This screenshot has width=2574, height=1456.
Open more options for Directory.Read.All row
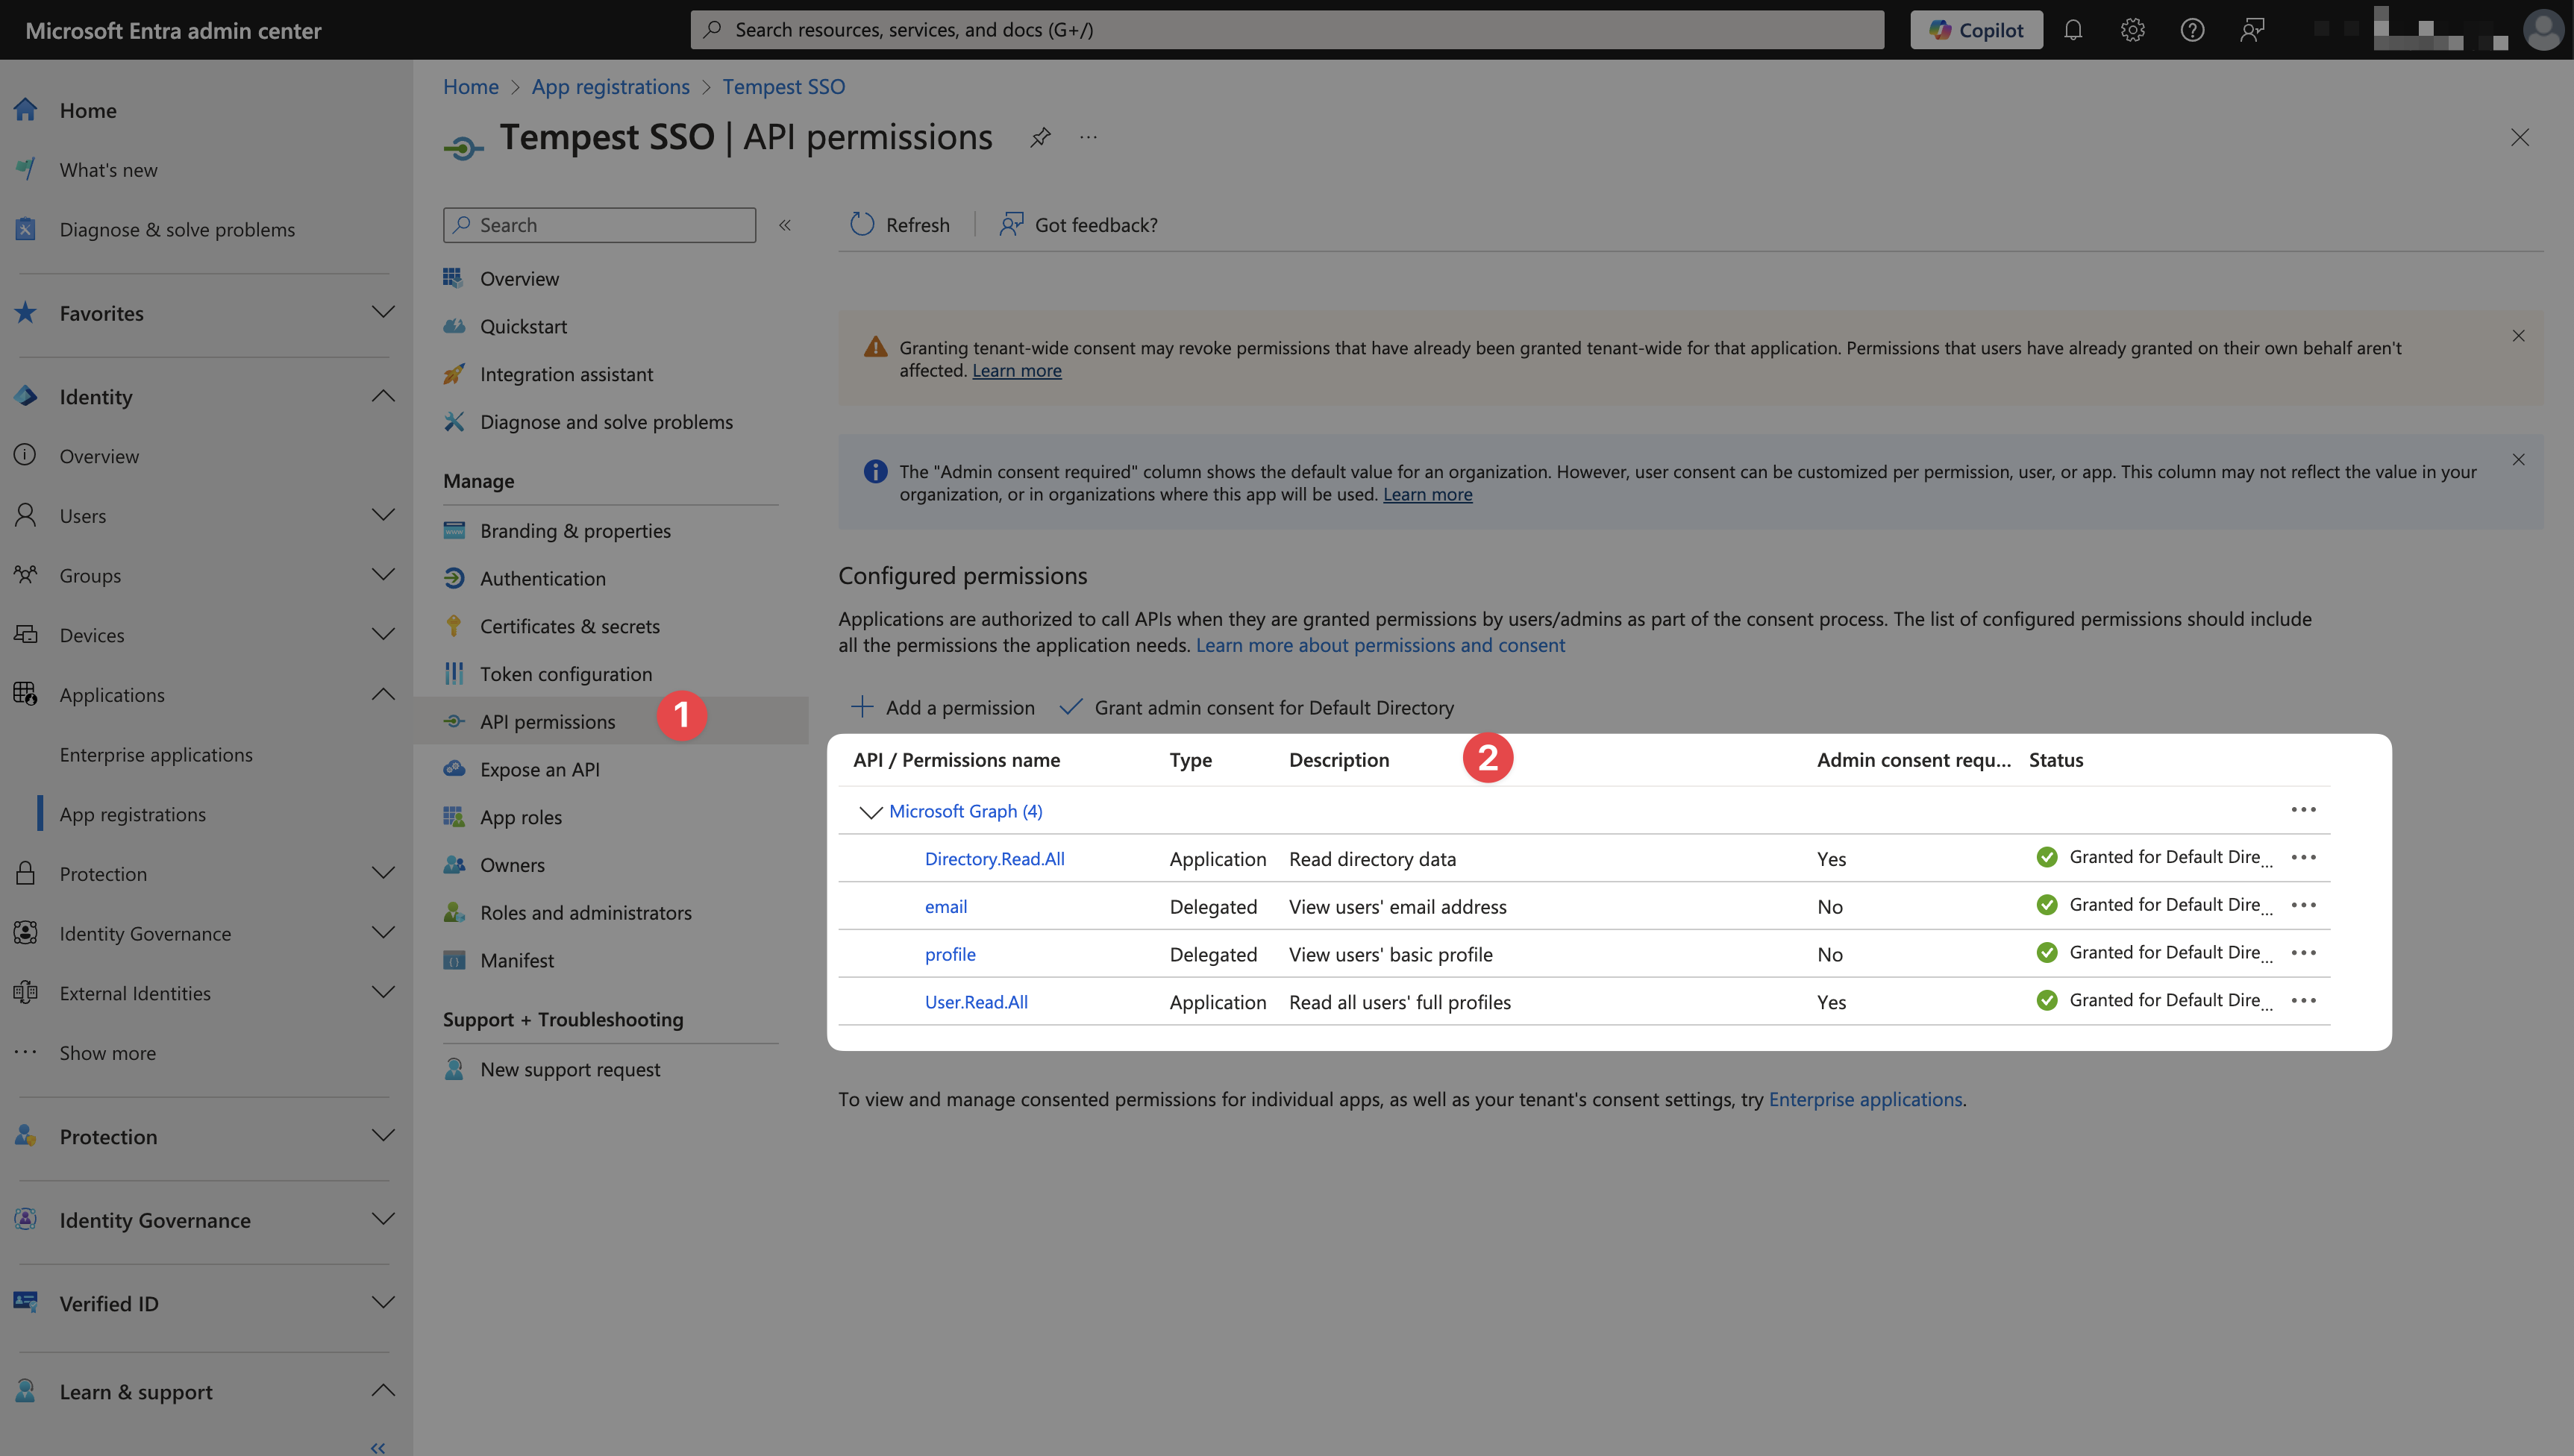tap(2303, 857)
